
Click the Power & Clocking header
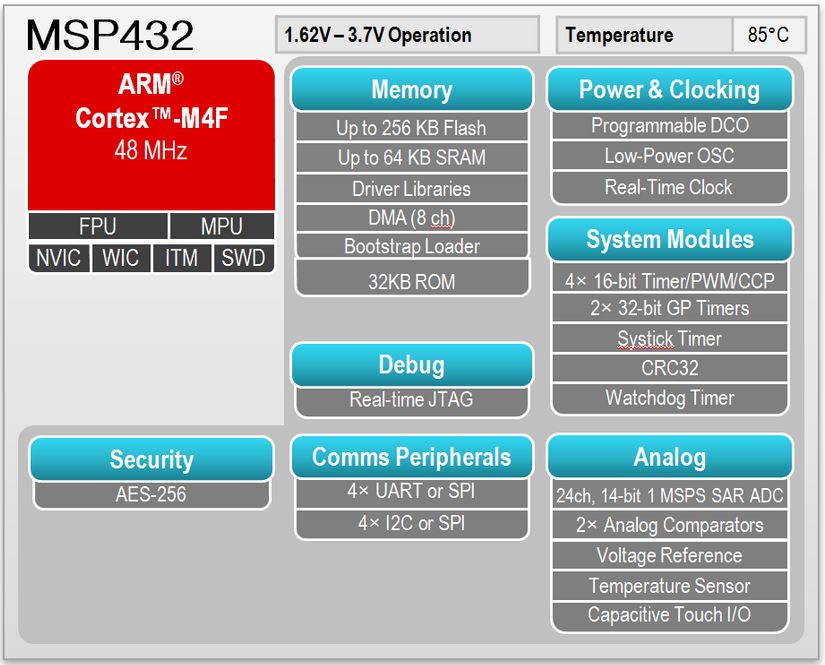click(x=670, y=89)
